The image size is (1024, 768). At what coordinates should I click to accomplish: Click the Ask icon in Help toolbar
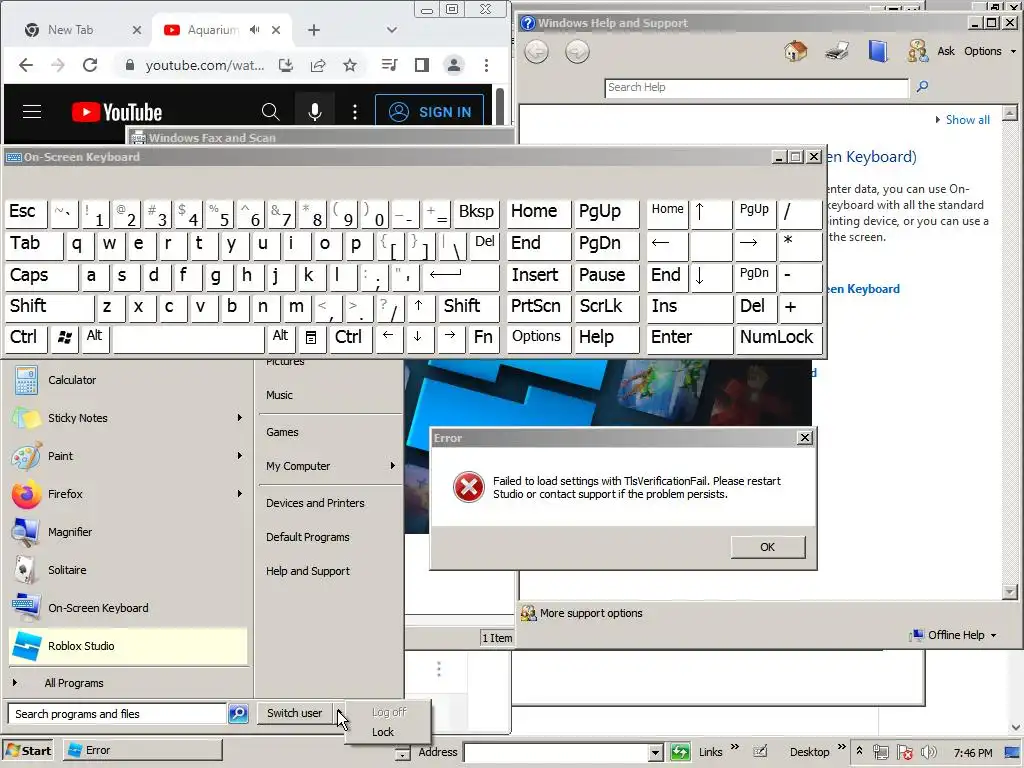pyautogui.click(x=918, y=50)
